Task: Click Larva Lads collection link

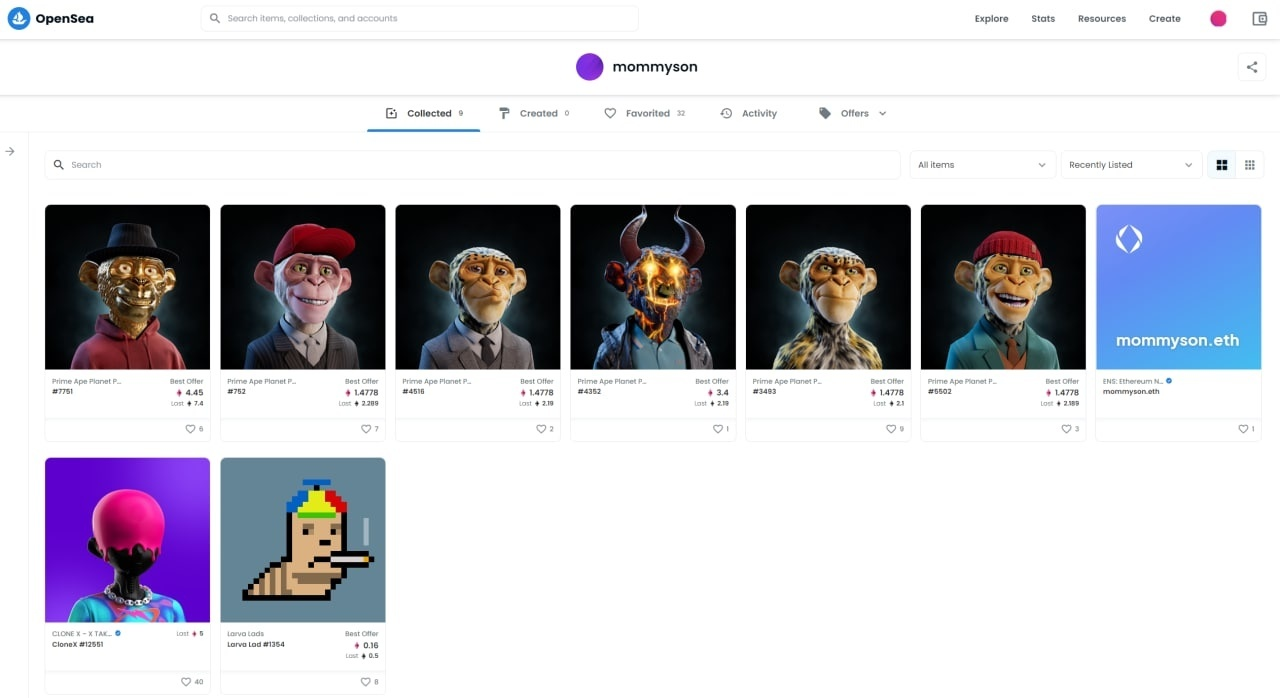Action: point(246,634)
